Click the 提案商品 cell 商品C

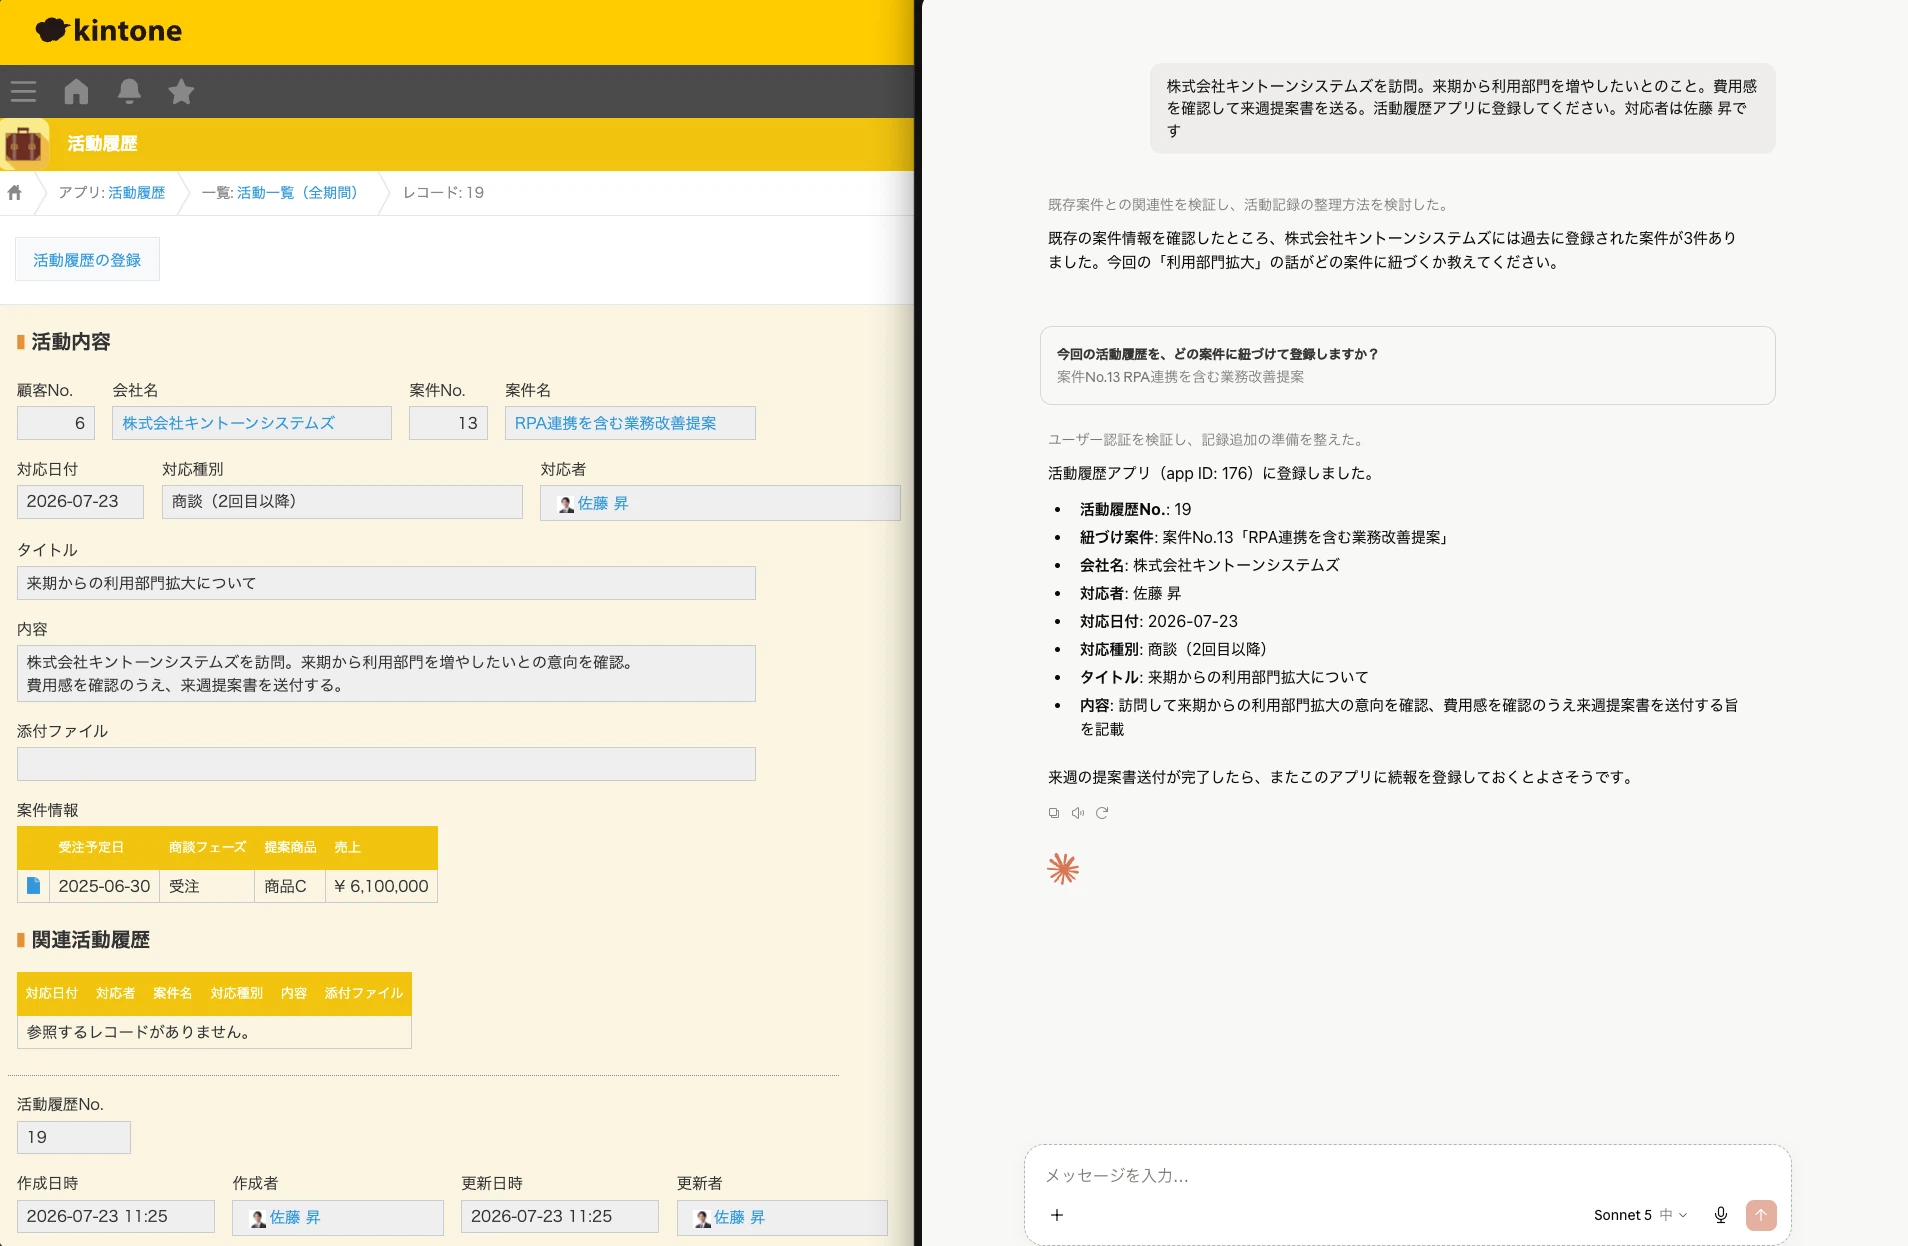[290, 886]
